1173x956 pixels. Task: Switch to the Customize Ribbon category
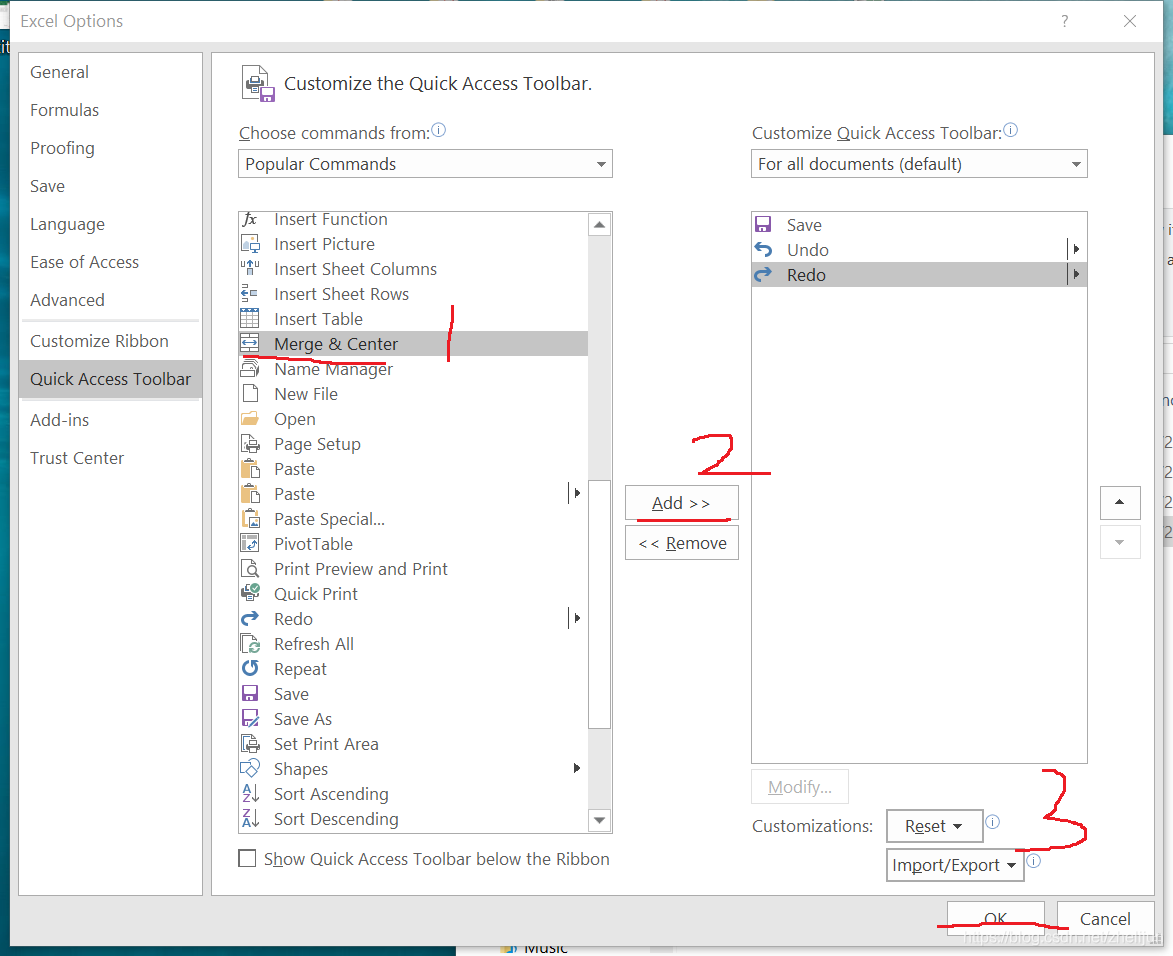pos(110,341)
